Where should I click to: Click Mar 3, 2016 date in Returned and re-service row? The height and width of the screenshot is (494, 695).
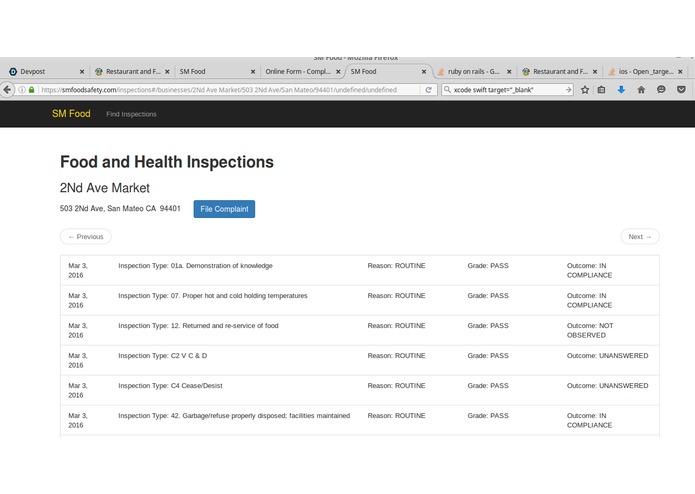pyautogui.click(x=78, y=331)
